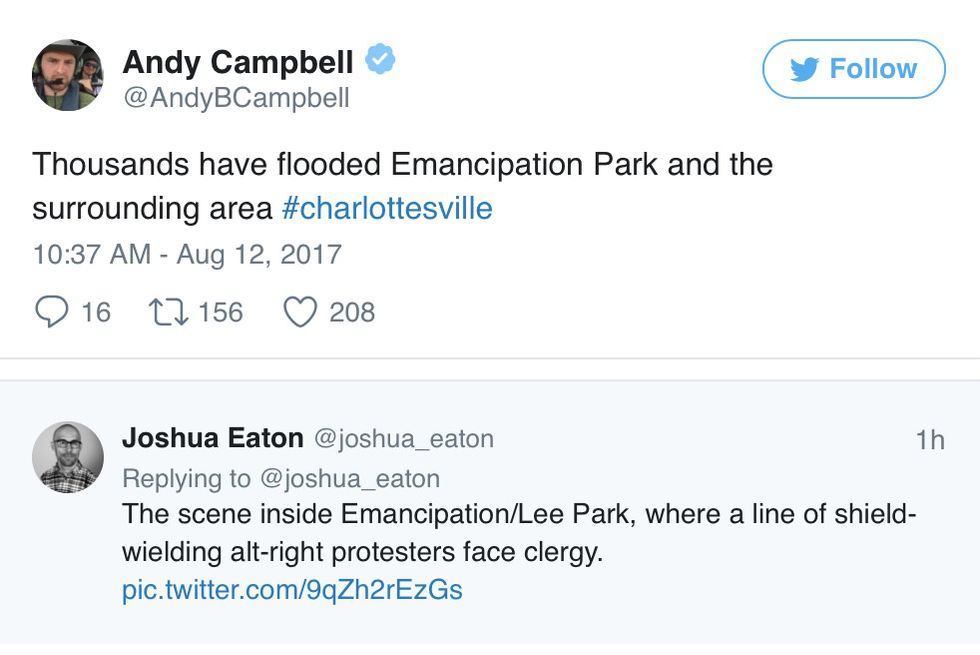
Task: Open Andy Campbell's profile photo
Action: [67, 75]
